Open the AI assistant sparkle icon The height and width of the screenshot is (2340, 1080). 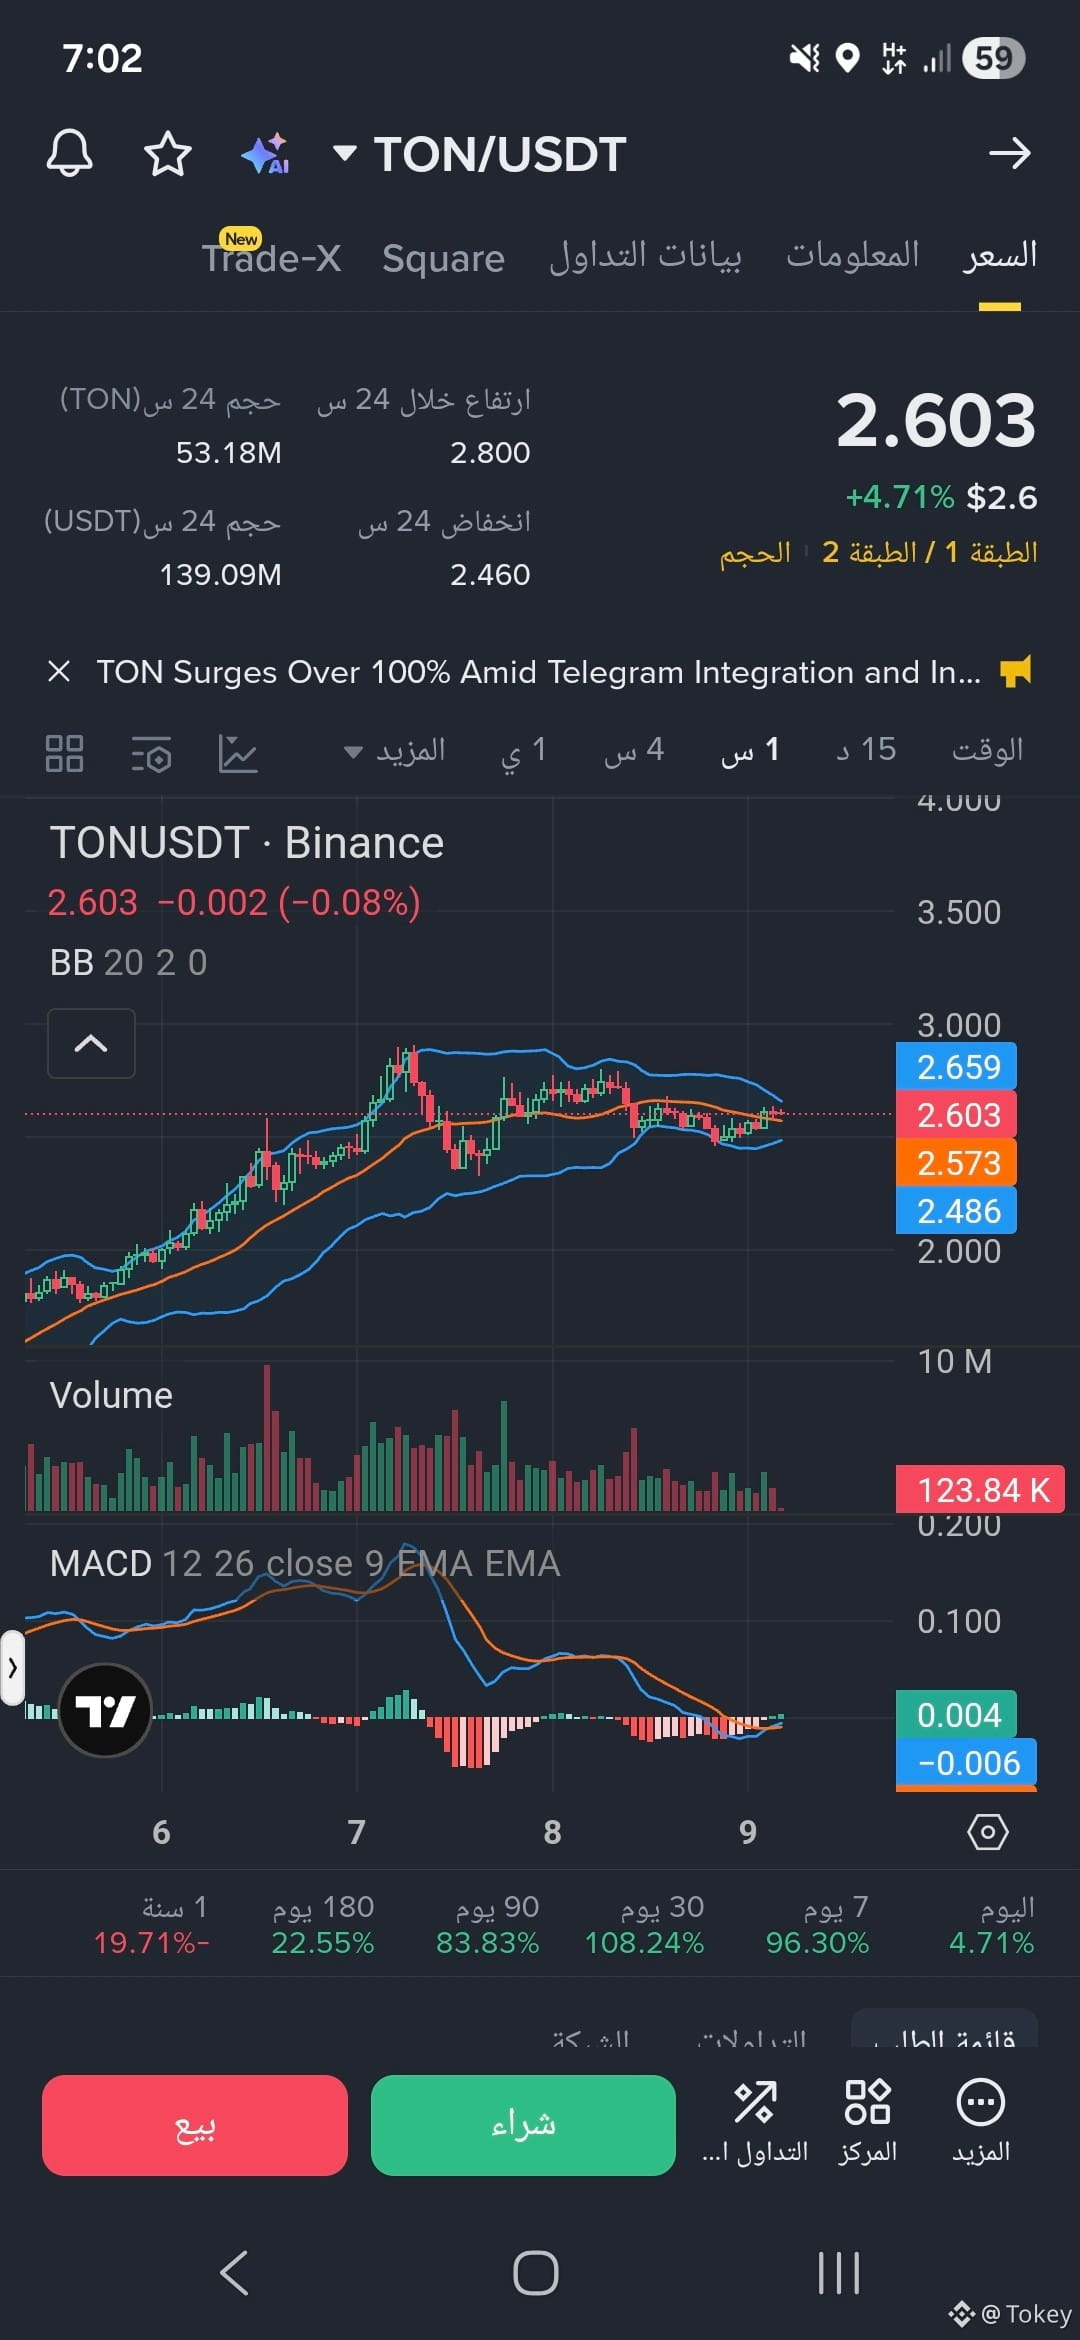pos(266,154)
